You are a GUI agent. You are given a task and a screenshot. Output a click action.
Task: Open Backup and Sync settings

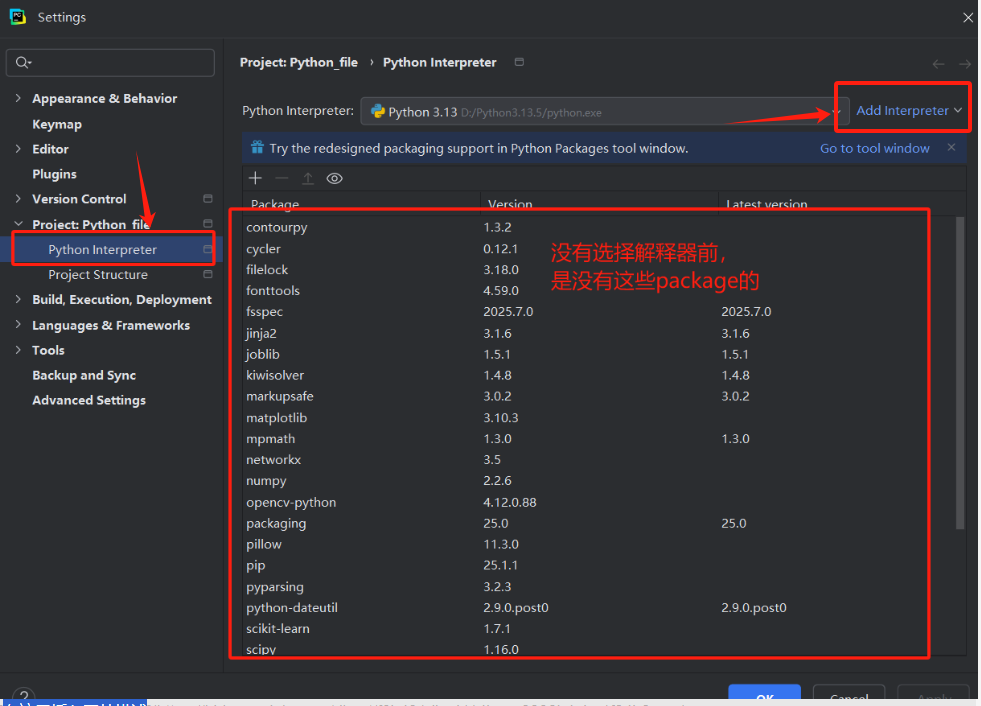84,375
